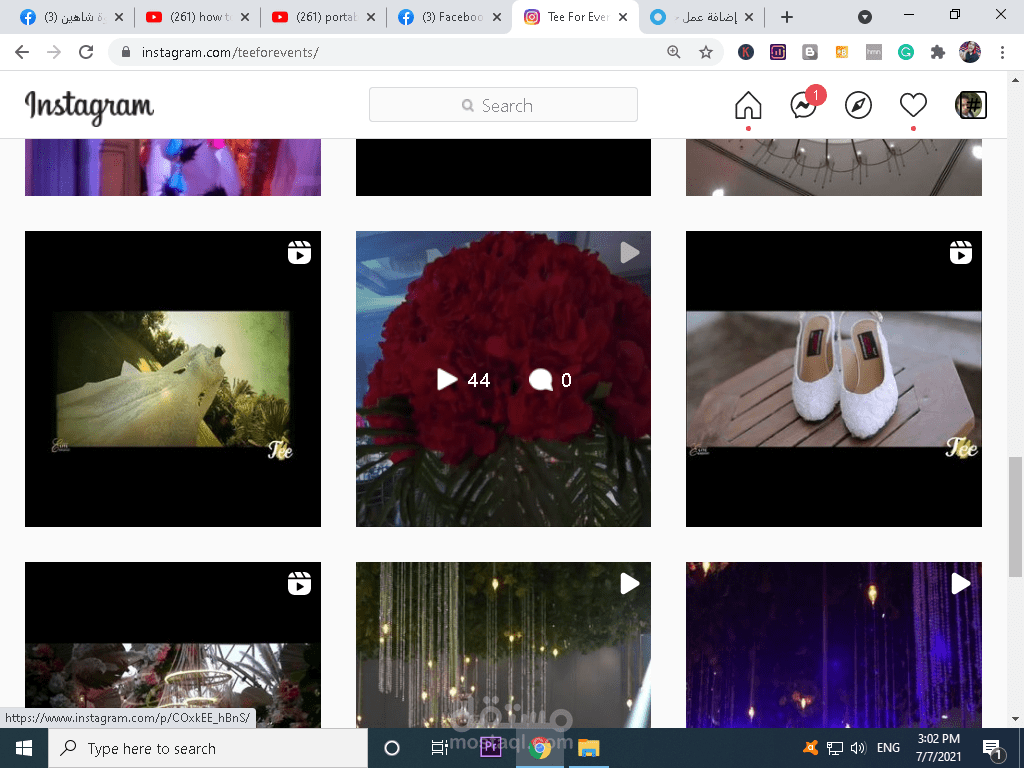Switch to the 'portab' YouTube tab
This screenshot has width=1024, height=768.
tap(322, 17)
